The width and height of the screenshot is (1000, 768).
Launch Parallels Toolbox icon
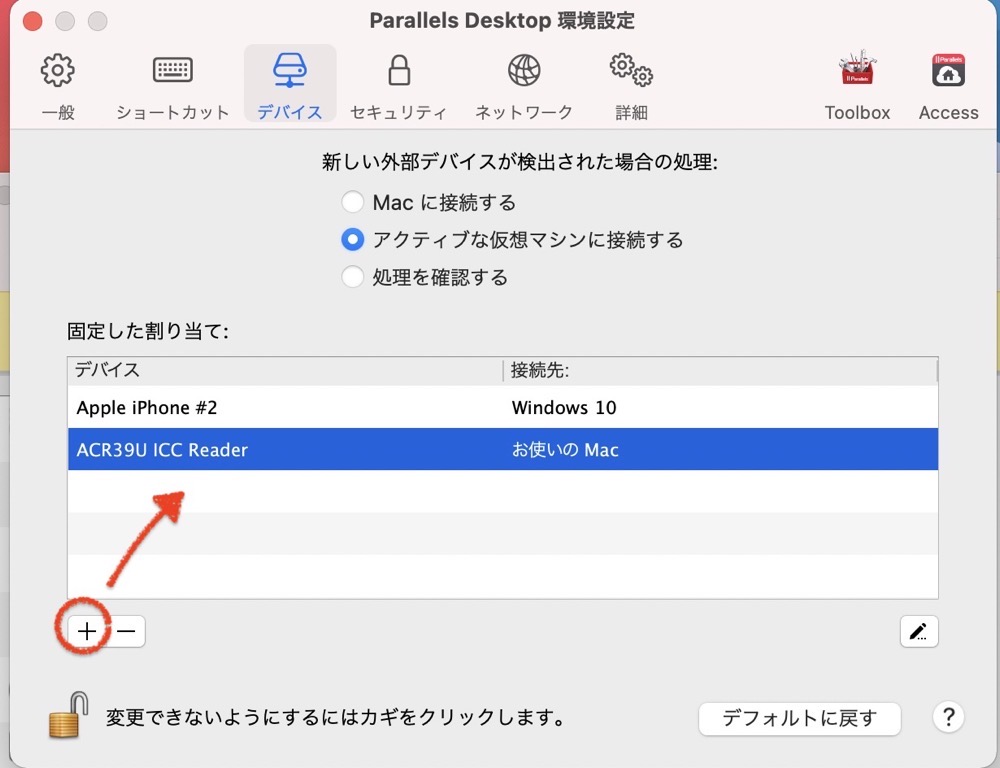point(857,84)
